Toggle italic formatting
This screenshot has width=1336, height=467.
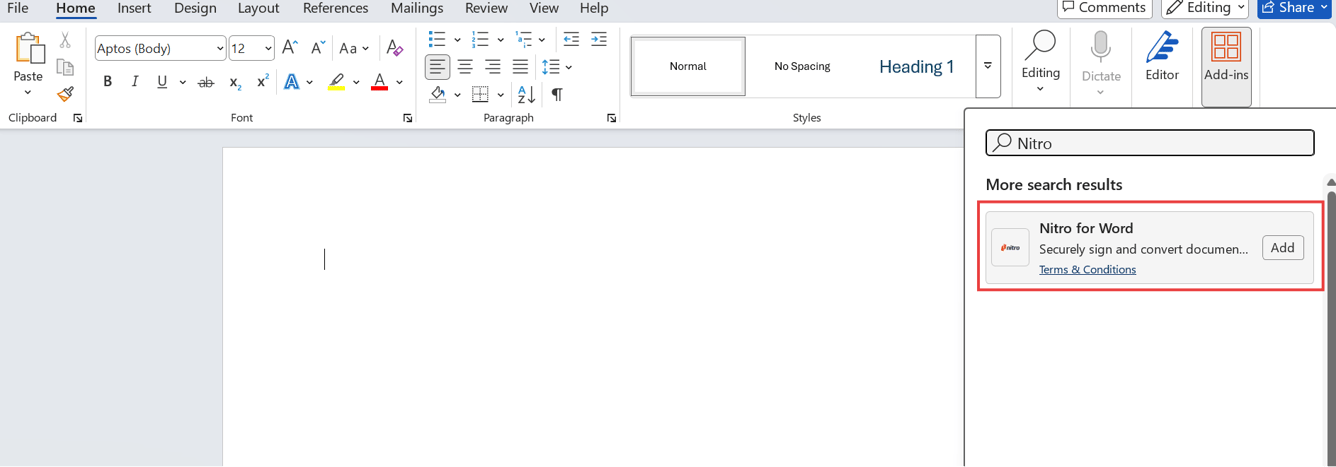click(134, 82)
